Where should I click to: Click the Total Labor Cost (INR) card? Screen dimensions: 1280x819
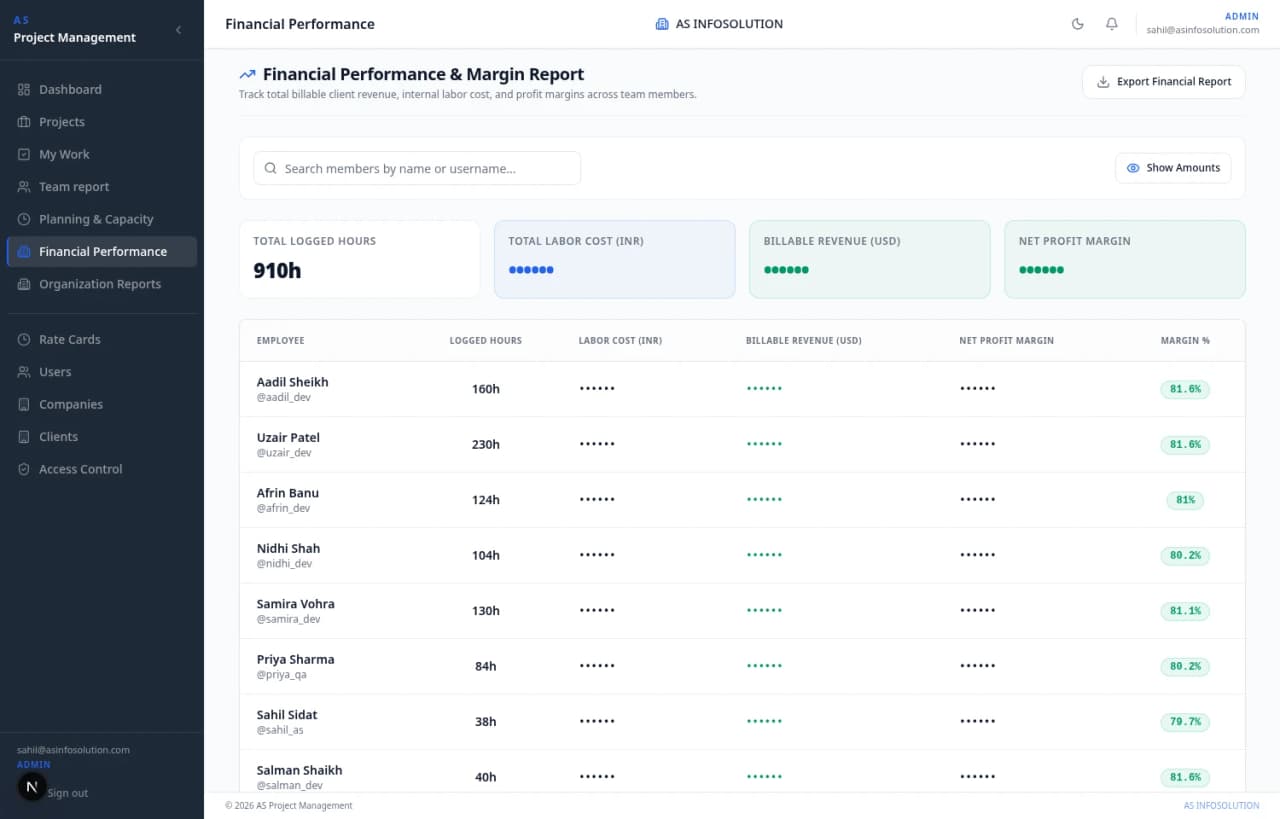[x=615, y=259]
